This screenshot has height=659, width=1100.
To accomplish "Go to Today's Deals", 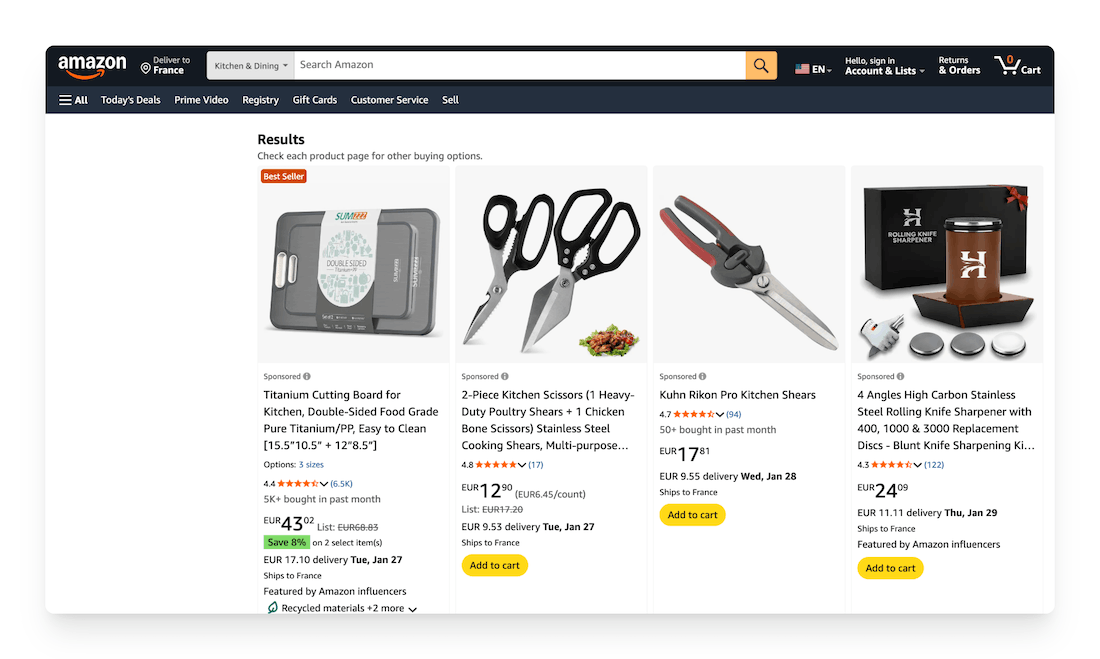I will click(x=130, y=100).
